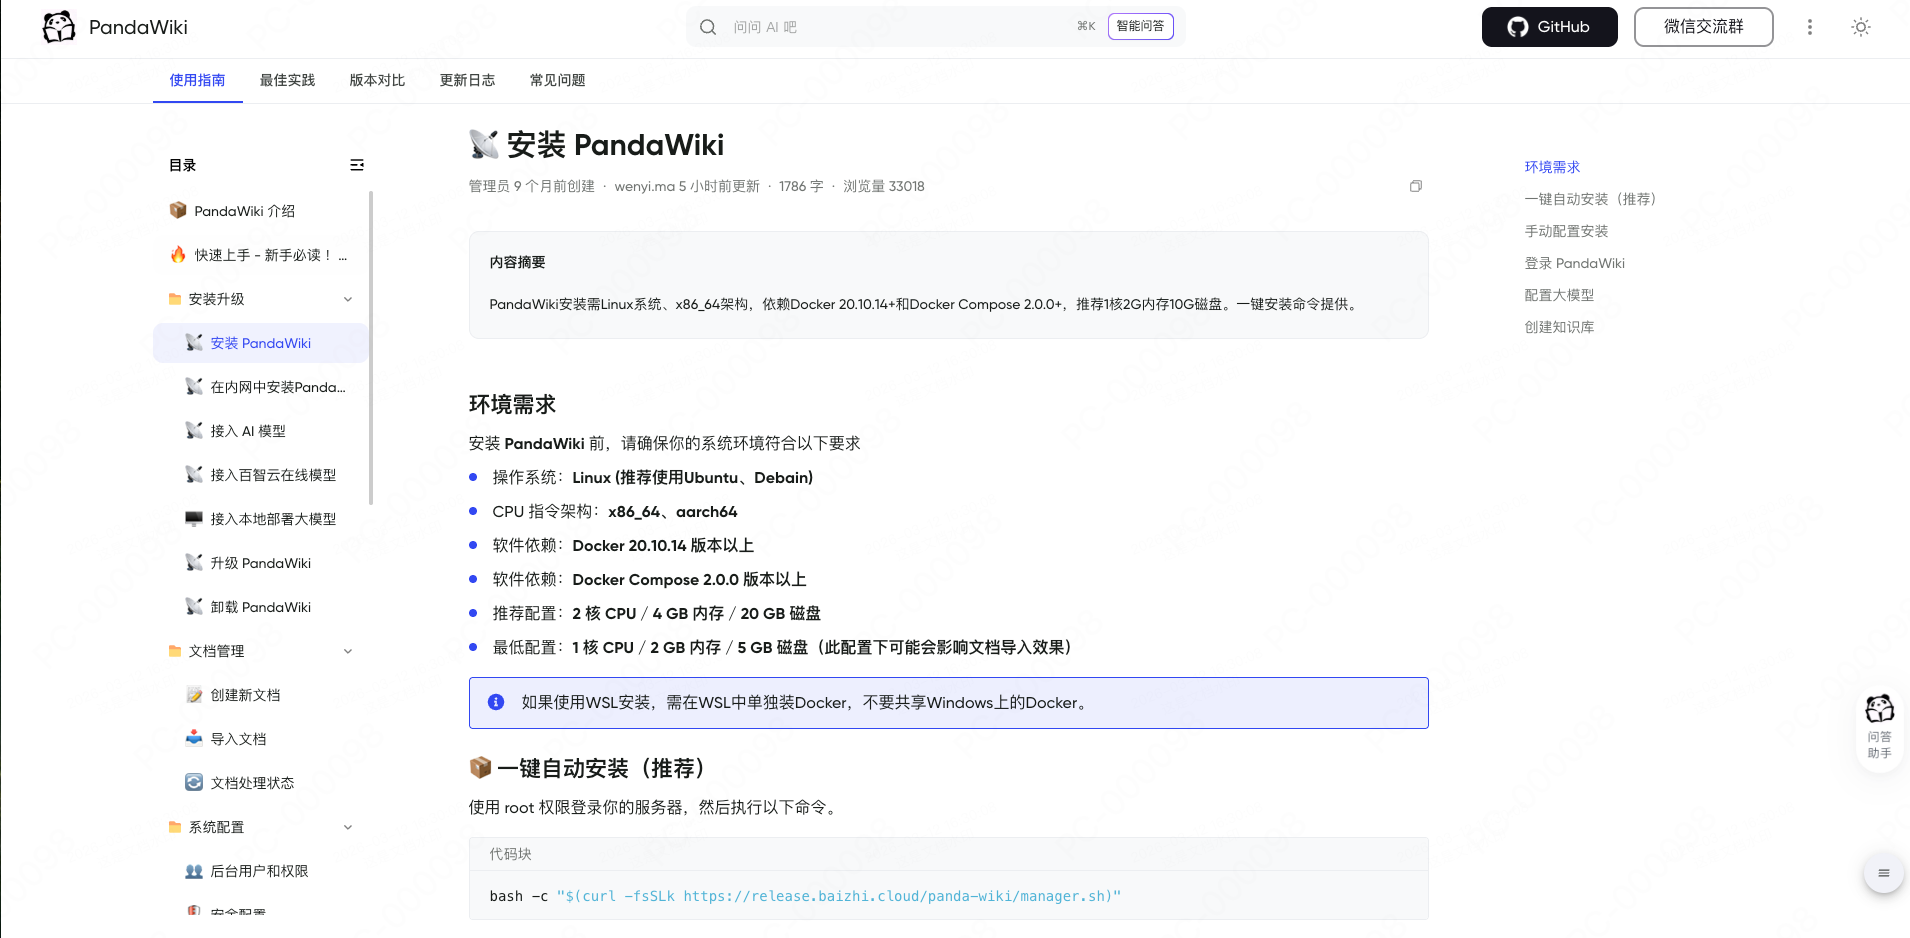
Task: Click the fire icon beside 快速上手
Action: point(178,254)
